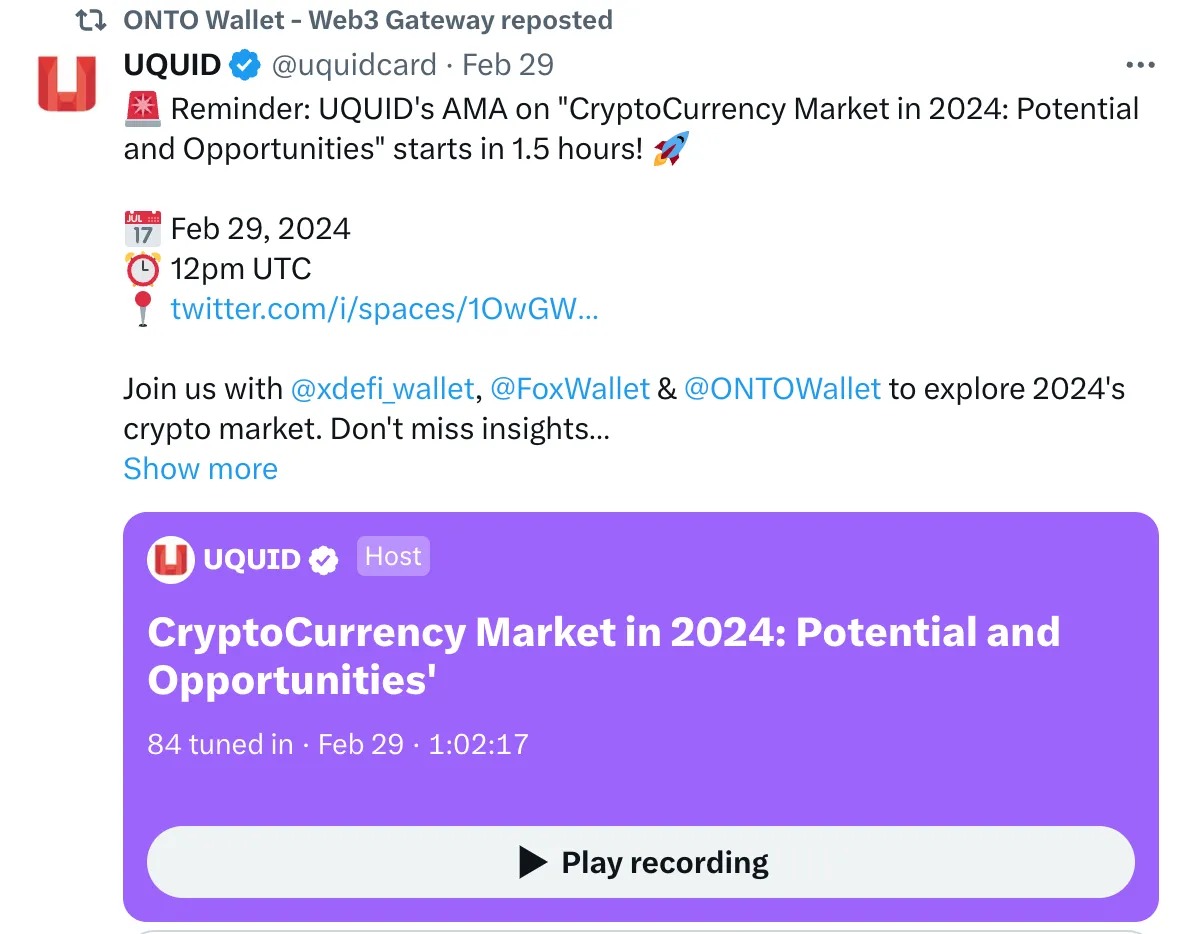Open the @FoxWallet mention

point(570,389)
